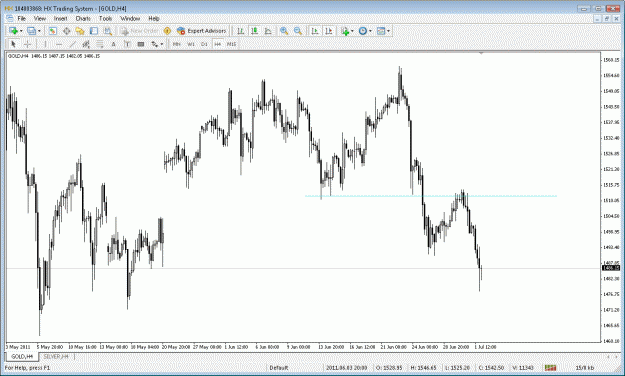Open the Strategy Tester icon
625x376 pixels.
point(108,31)
